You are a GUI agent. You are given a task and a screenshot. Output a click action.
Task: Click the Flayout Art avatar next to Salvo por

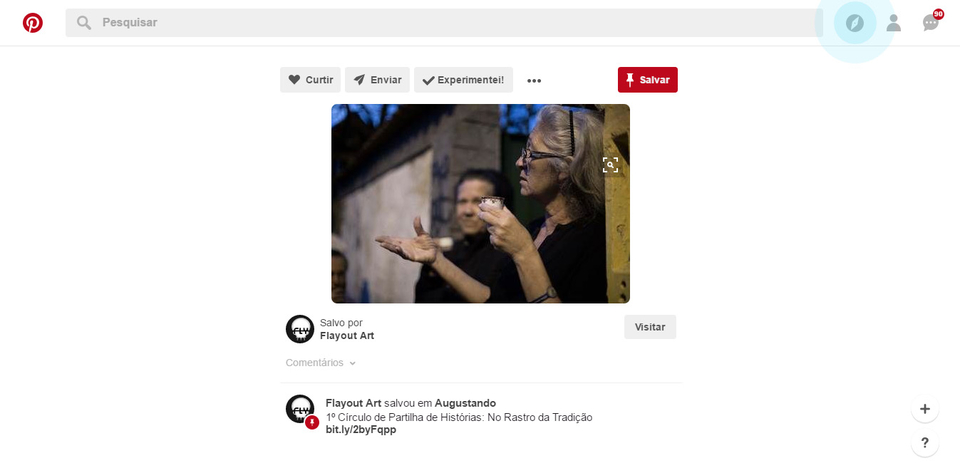(x=300, y=329)
